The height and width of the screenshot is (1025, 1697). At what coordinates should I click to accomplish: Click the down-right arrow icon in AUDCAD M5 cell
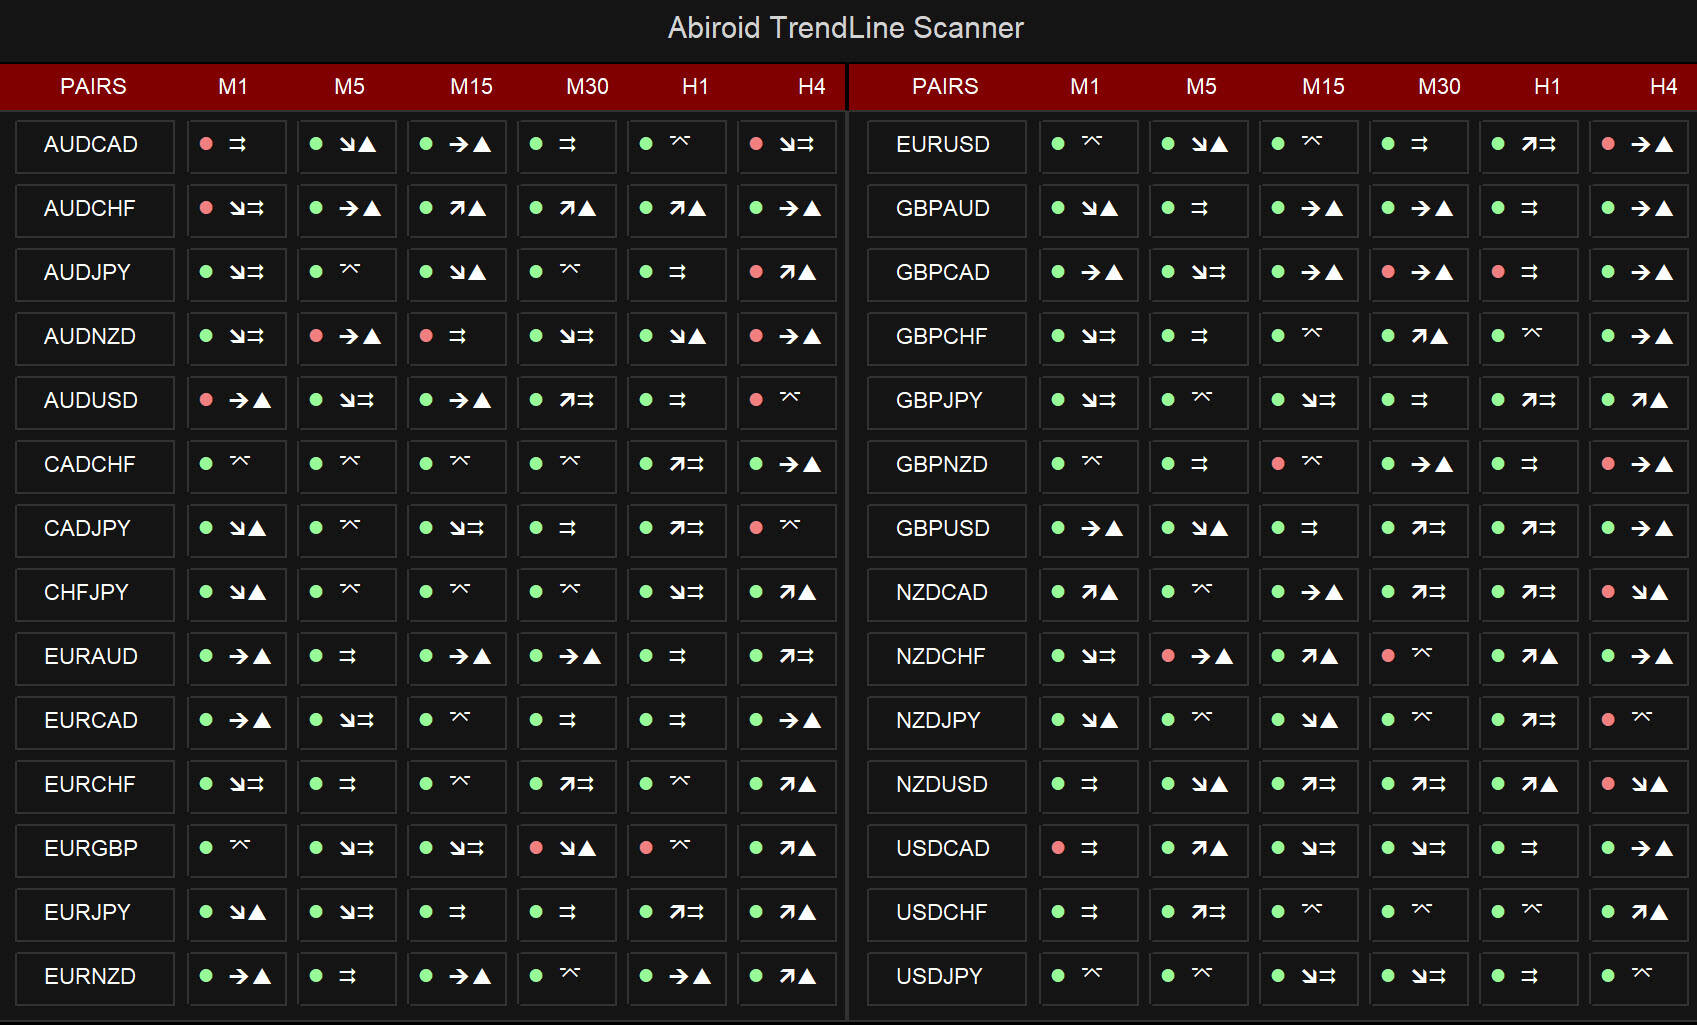[x=347, y=145]
